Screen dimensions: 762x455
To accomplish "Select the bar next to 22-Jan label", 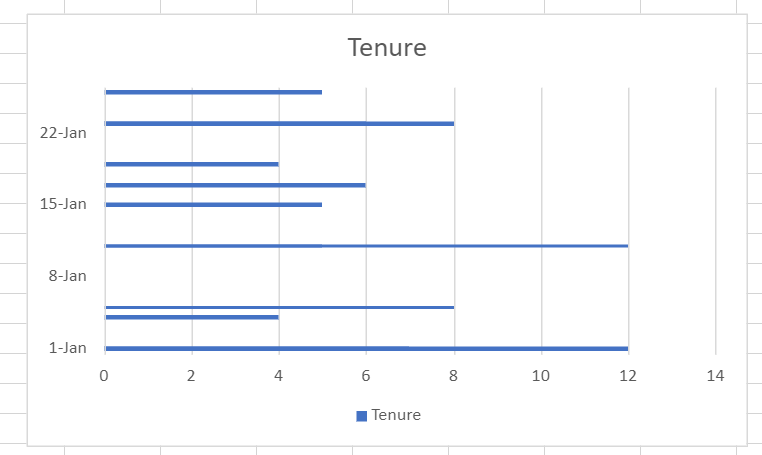I will pyautogui.click(x=279, y=123).
